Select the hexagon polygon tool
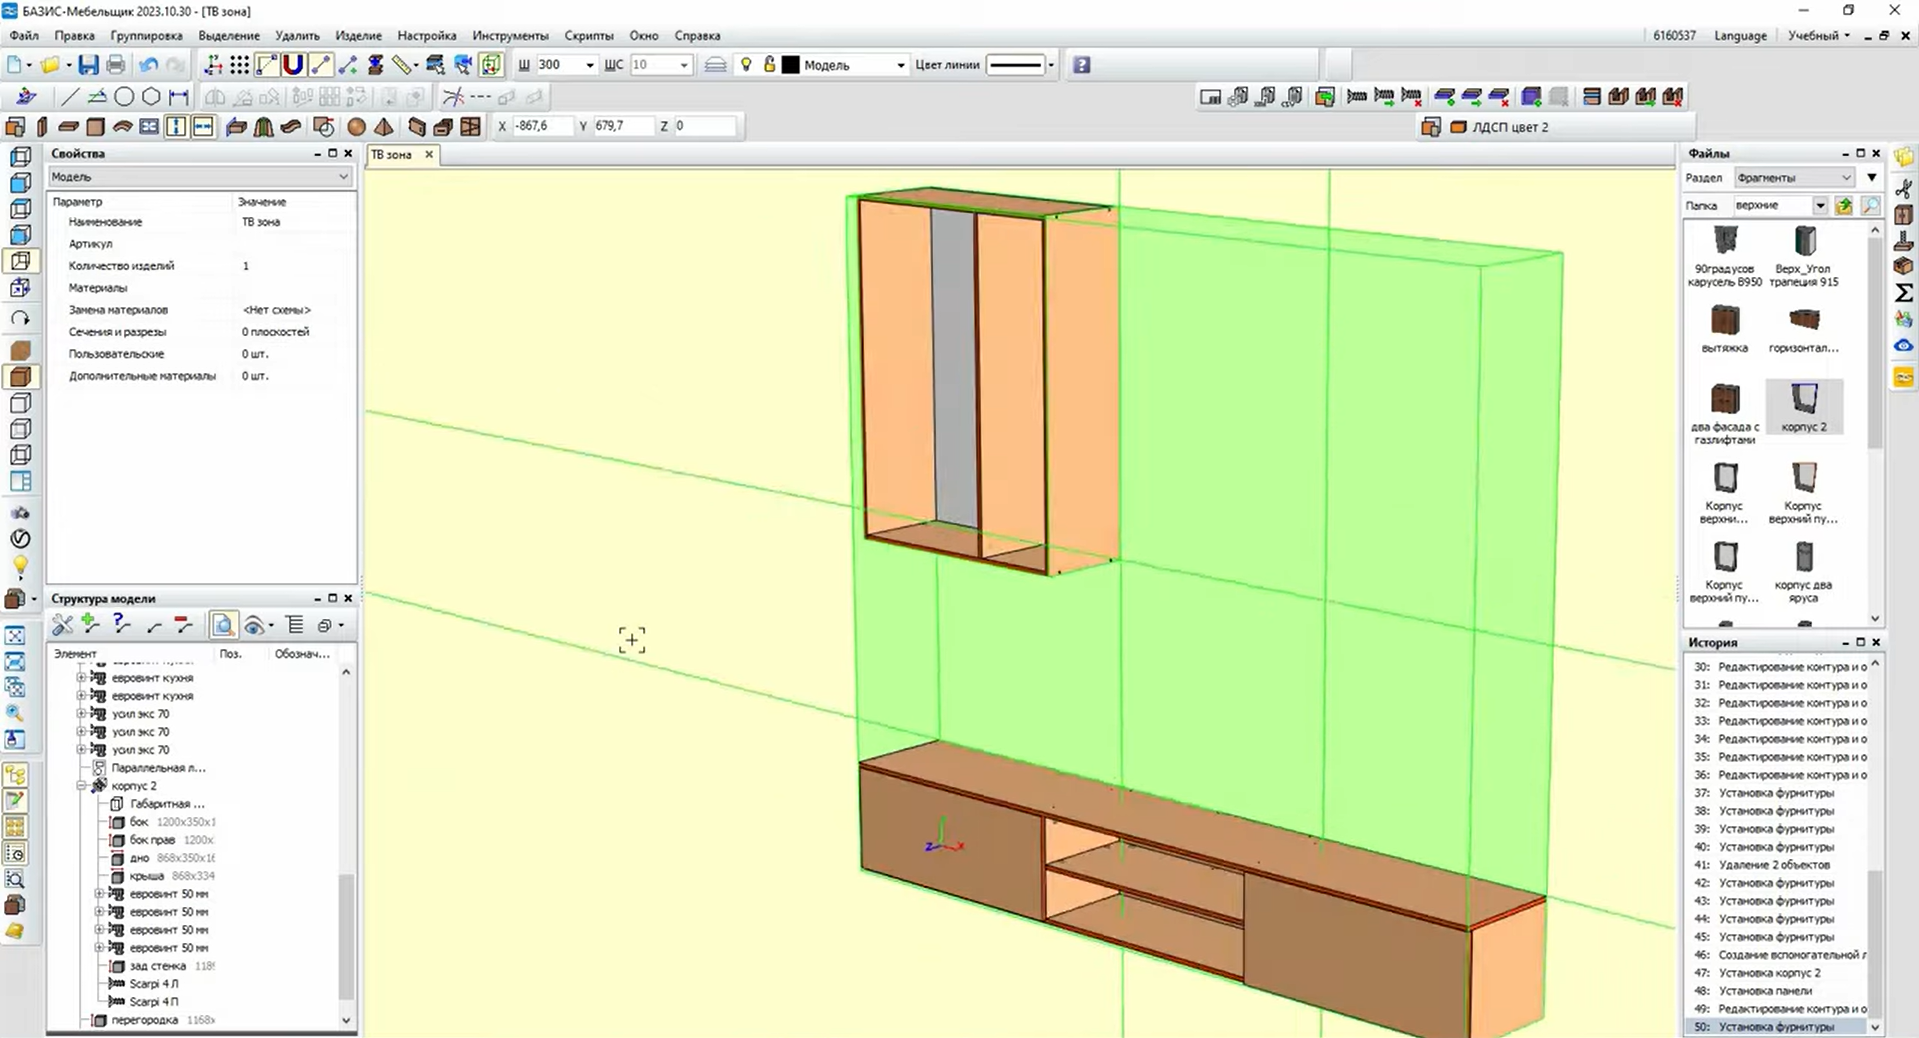This screenshot has width=1919, height=1038. [x=151, y=97]
